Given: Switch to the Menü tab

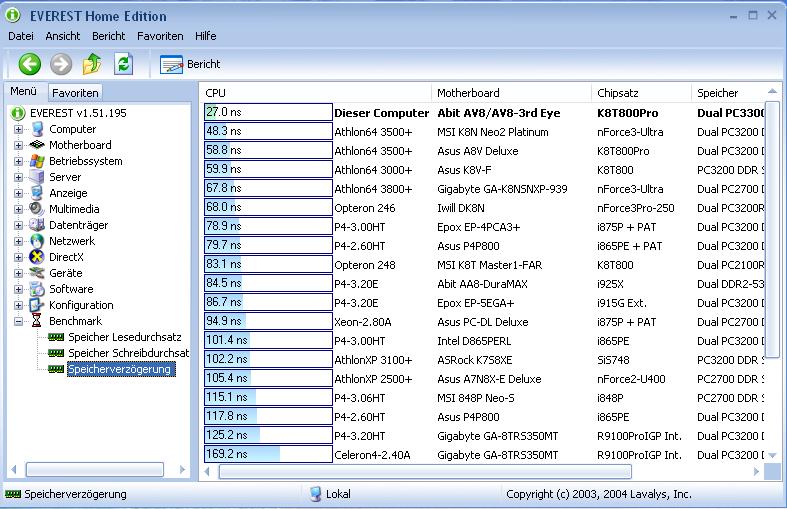Looking at the screenshot, I should 24,91.
